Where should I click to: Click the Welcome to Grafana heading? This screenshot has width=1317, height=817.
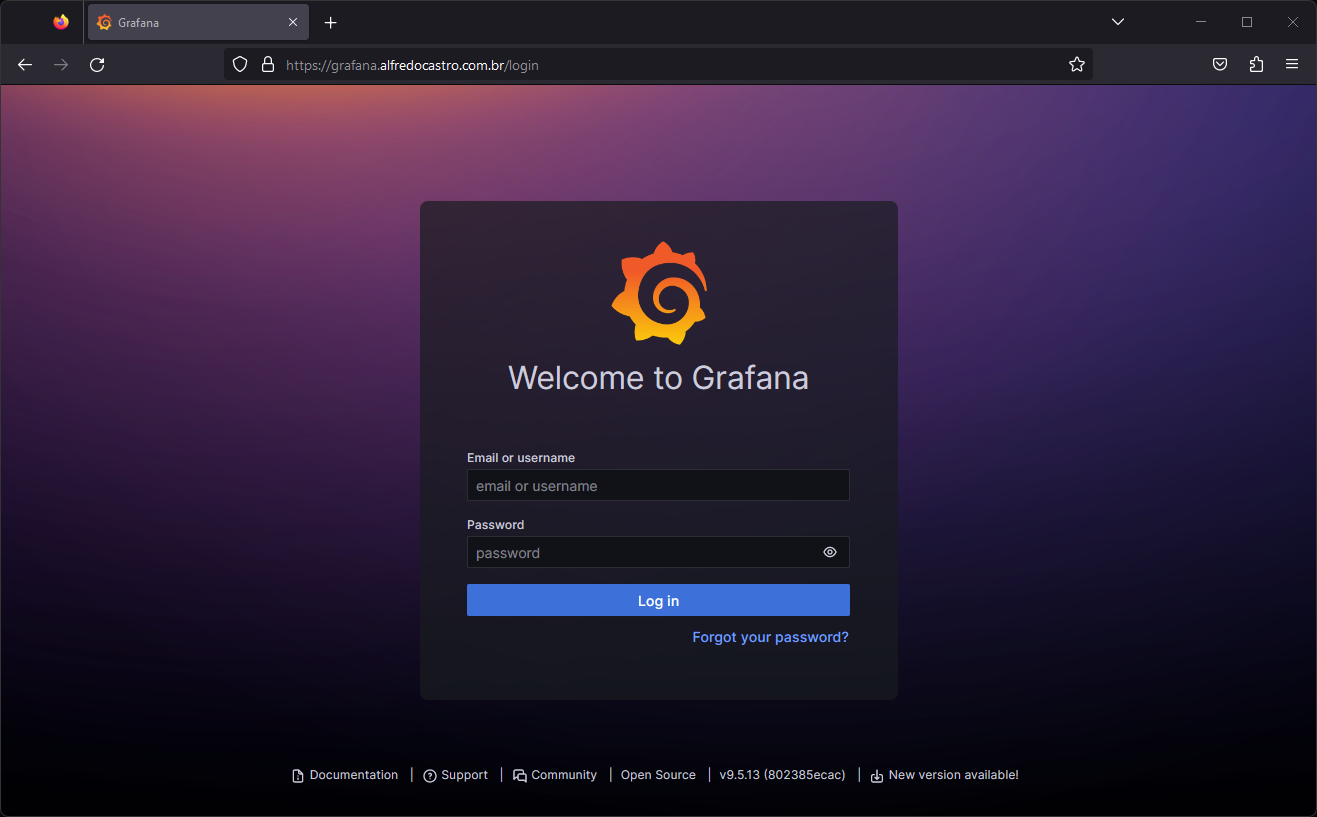click(x=658, y=377)
